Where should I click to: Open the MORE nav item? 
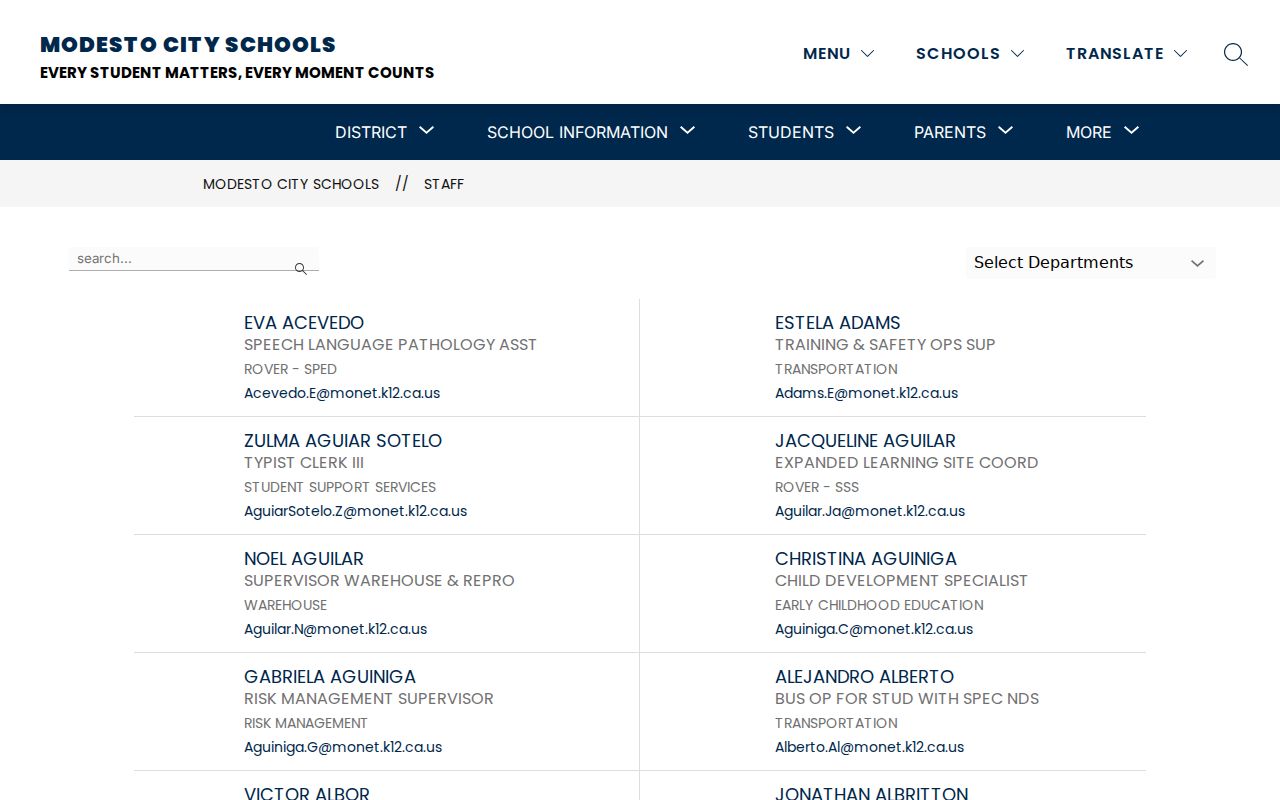point(1089,132)
